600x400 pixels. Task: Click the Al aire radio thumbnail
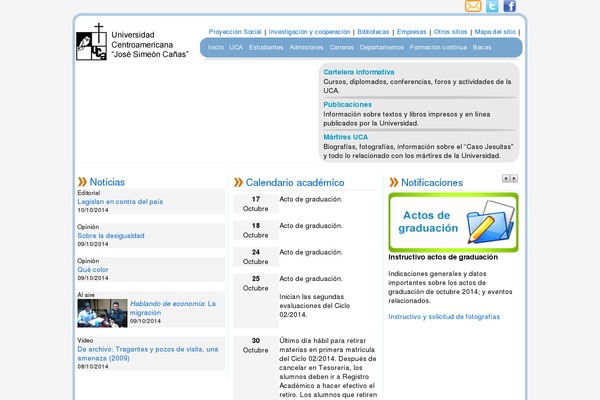click(102, 313)
